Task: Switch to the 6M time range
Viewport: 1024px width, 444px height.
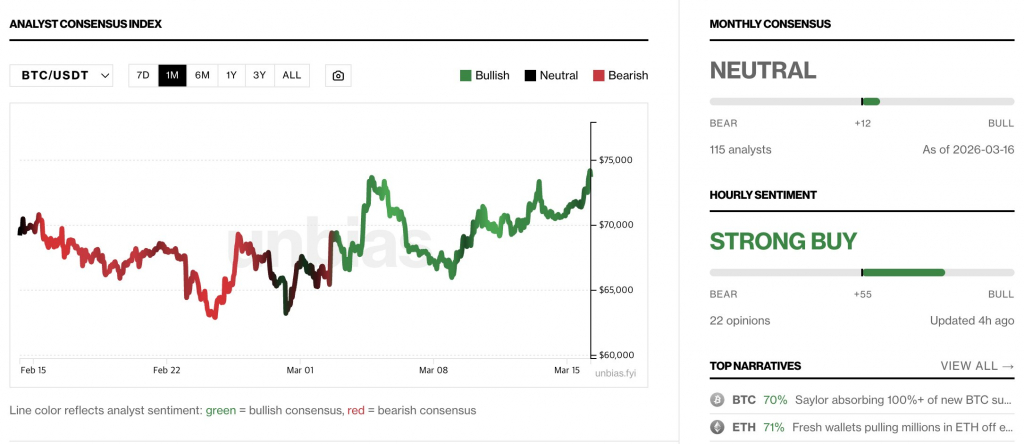Action: 202,76
